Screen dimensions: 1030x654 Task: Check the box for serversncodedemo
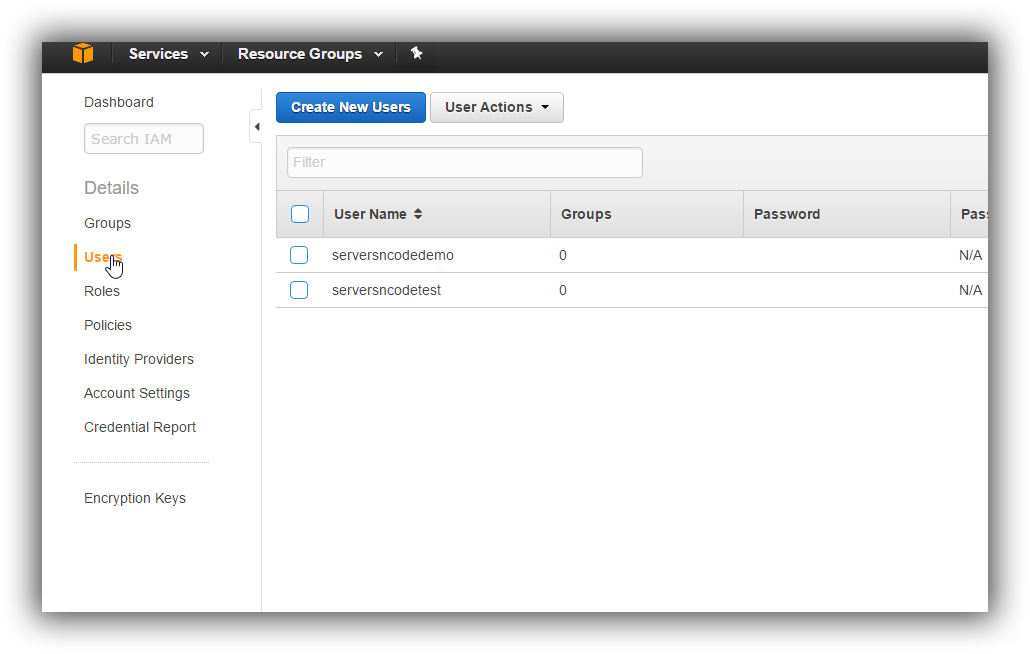299,255
